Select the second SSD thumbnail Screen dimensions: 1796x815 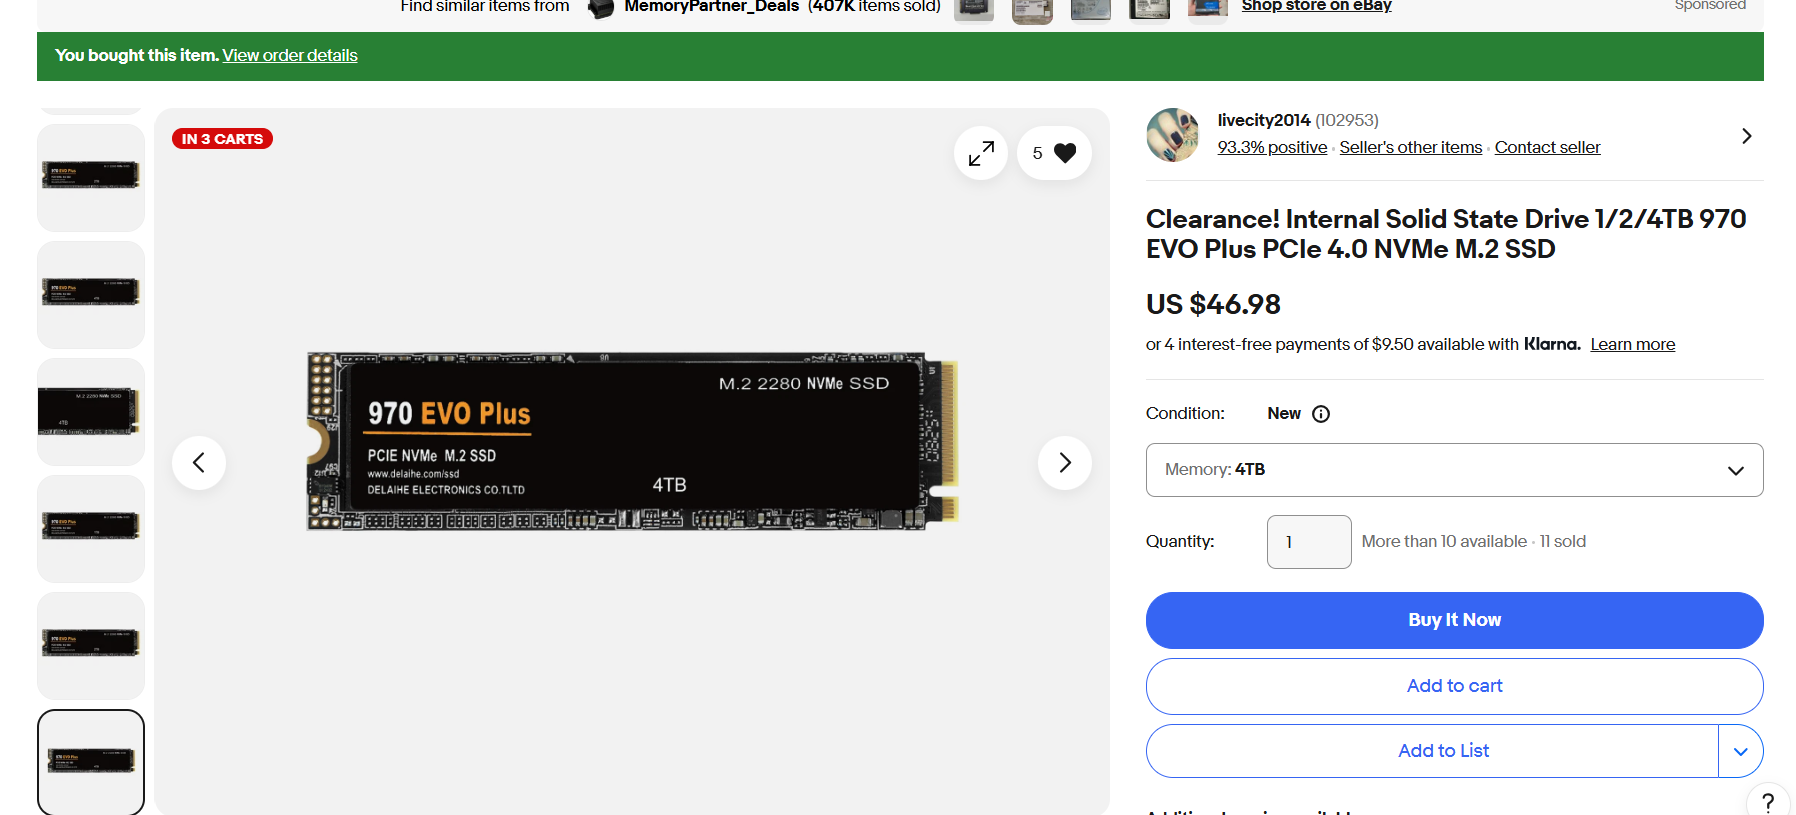click(x=91, y=295)
